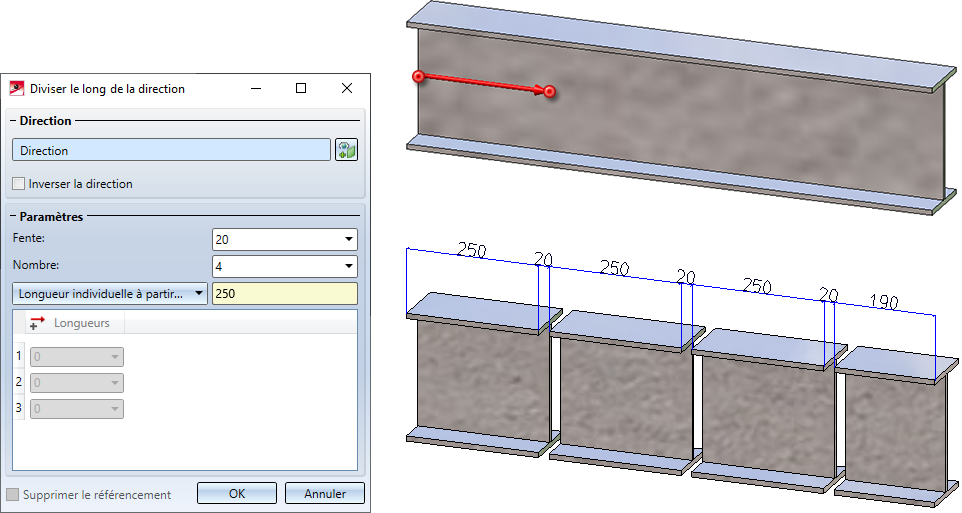Enable Inverser la direction checkbox

click(19, 183)
